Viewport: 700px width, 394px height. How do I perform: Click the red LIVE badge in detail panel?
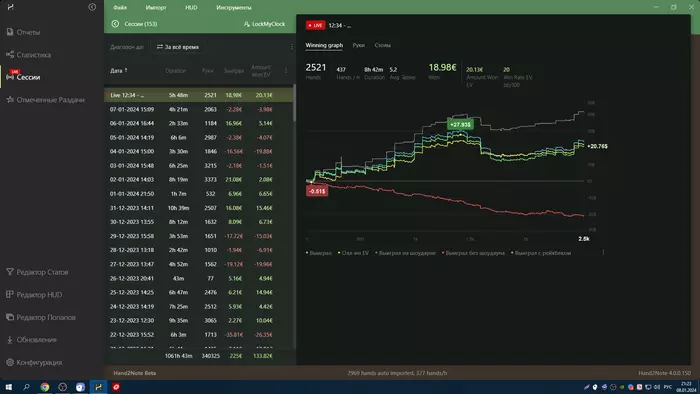coord(315,25)
